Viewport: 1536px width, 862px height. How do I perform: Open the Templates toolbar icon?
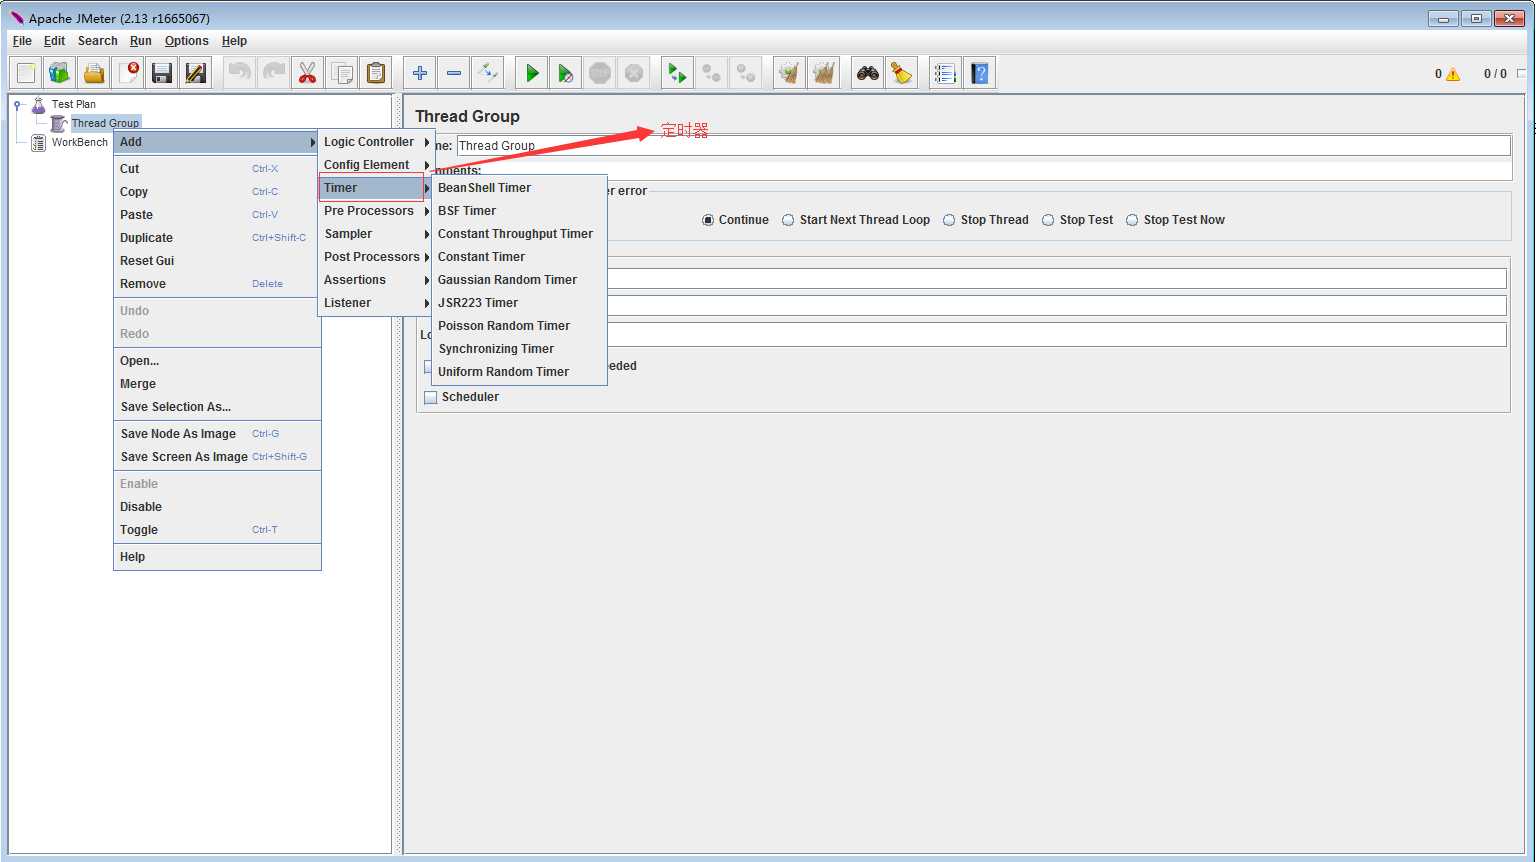point(60,73)
